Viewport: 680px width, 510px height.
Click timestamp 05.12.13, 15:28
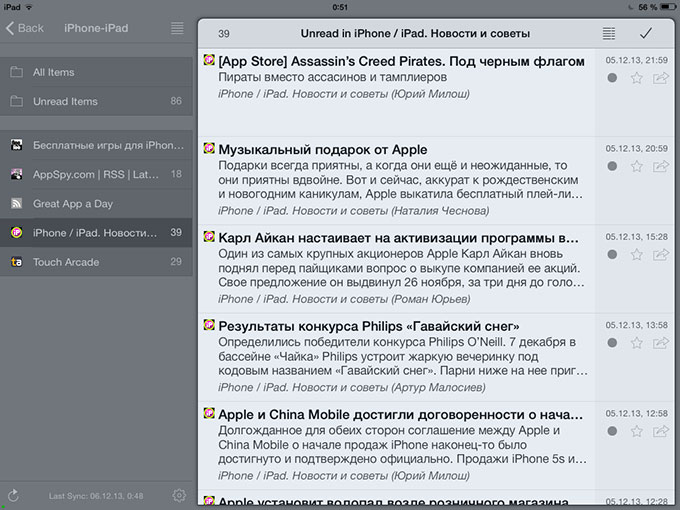[637, 237]
